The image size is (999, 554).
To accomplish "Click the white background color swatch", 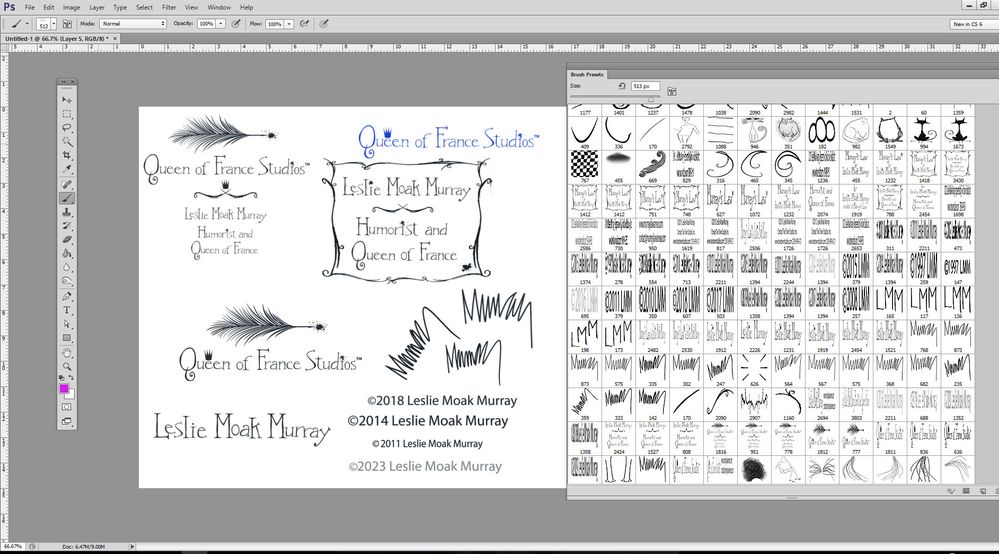I will (x=70, y=394).
